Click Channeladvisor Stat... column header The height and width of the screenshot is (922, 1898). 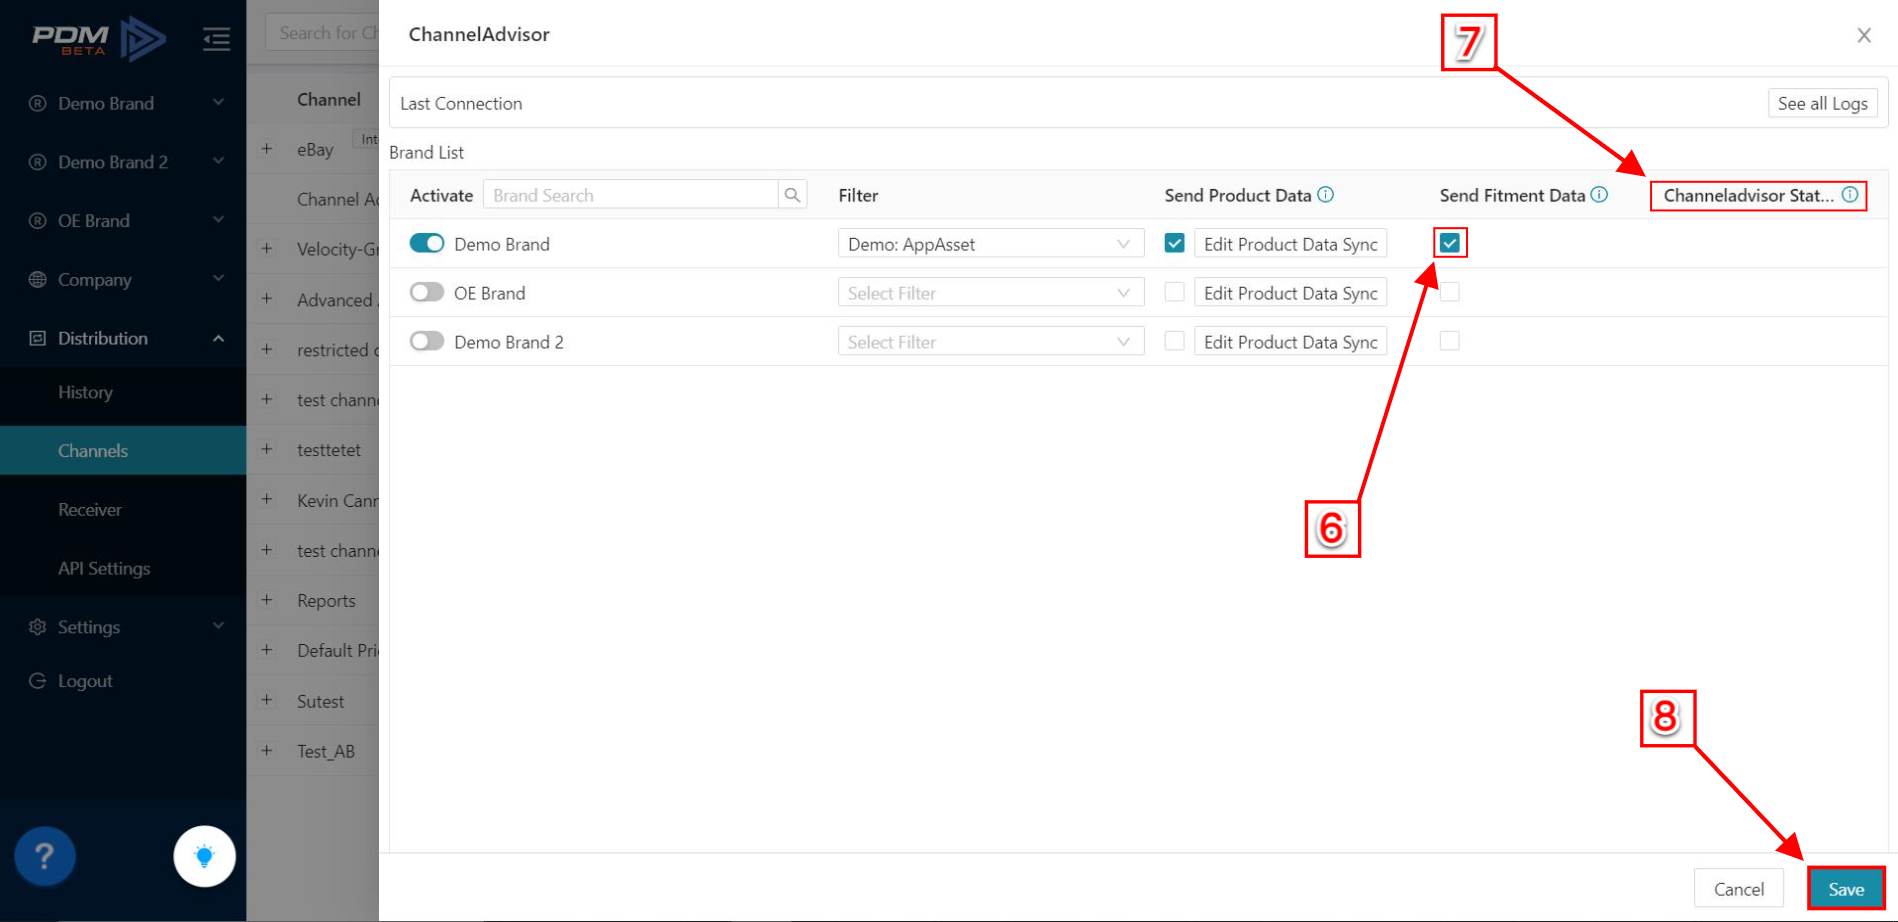1748,195
